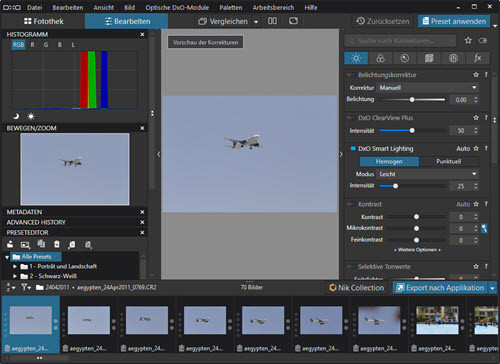Open the Arbeitsbereich menu
The image size is (500, 364).
[x=273, y=7]
